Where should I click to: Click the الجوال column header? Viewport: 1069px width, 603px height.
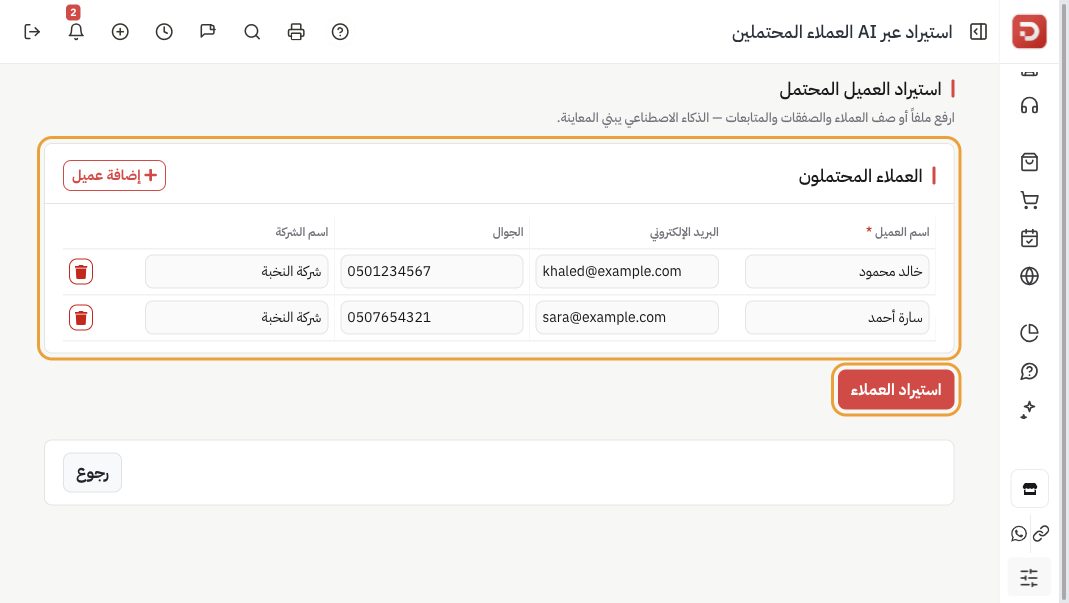508,232
